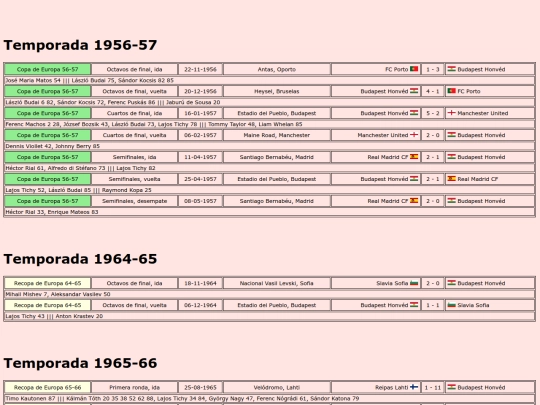Click the 1 - 1 score against Slavia Sofia

click(433, 305)
